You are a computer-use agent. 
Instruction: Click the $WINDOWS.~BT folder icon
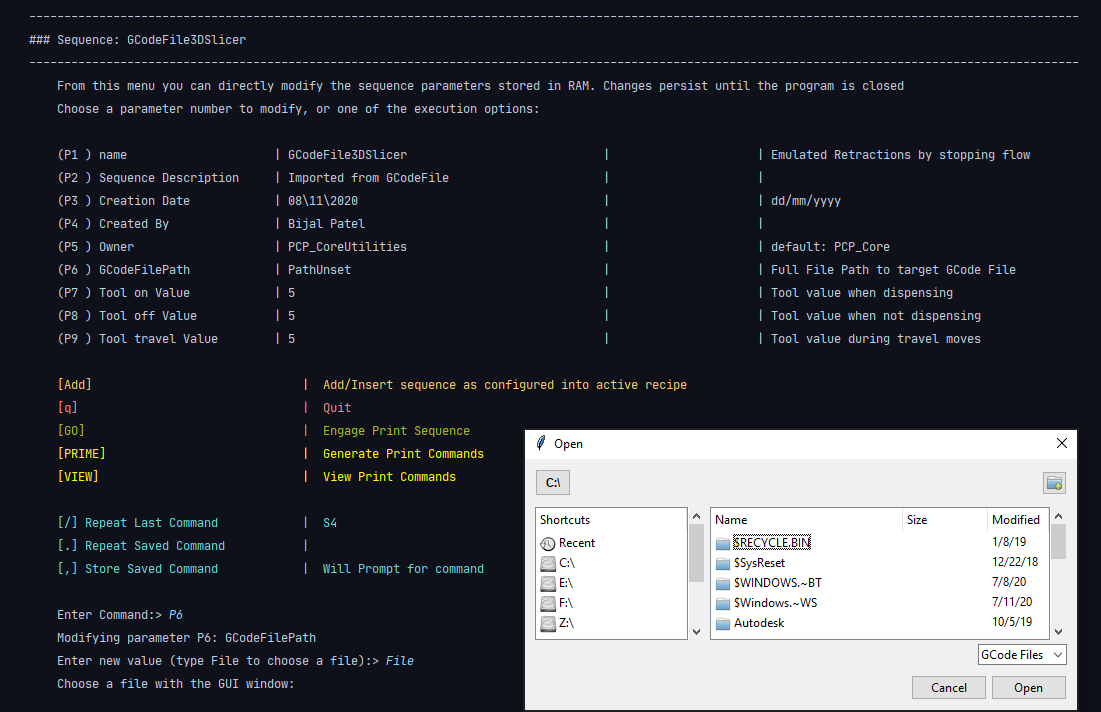(x=723, y=584)
